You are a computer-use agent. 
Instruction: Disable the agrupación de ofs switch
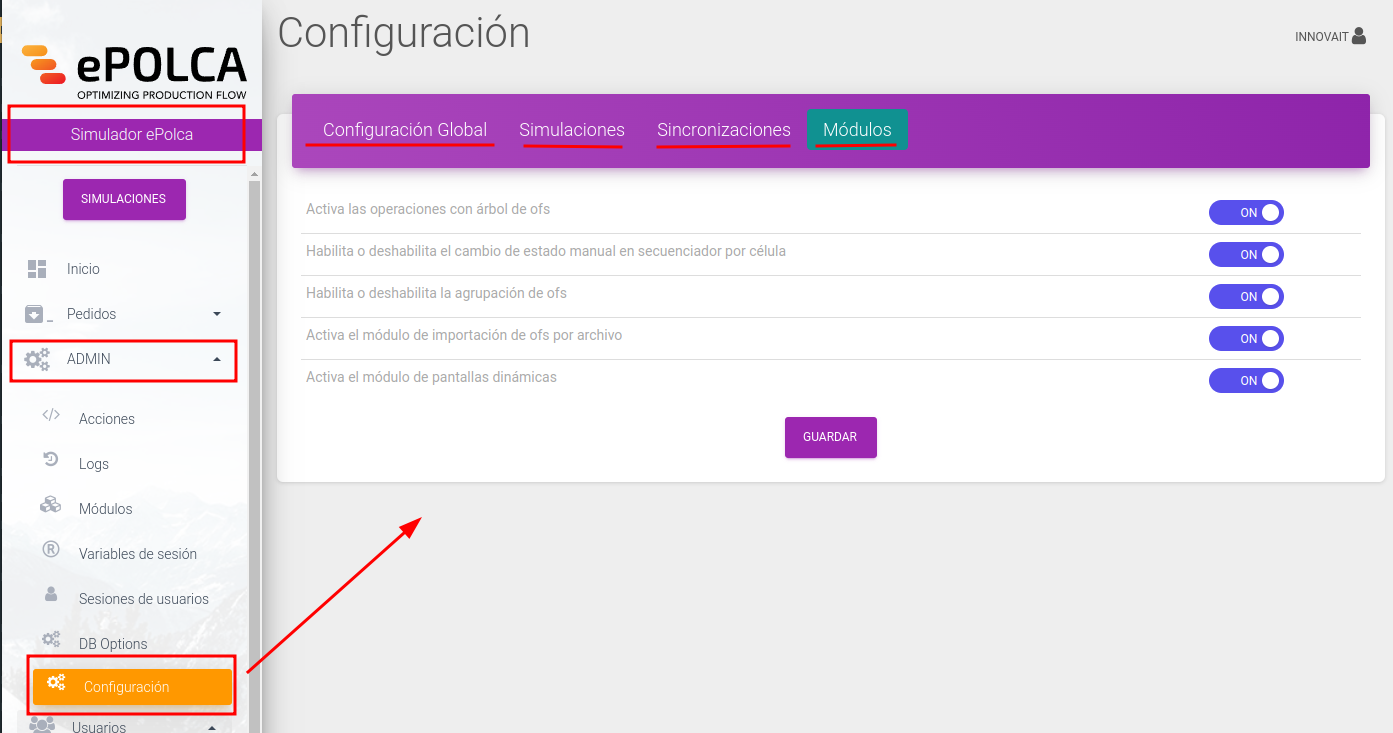[1246, 297]
